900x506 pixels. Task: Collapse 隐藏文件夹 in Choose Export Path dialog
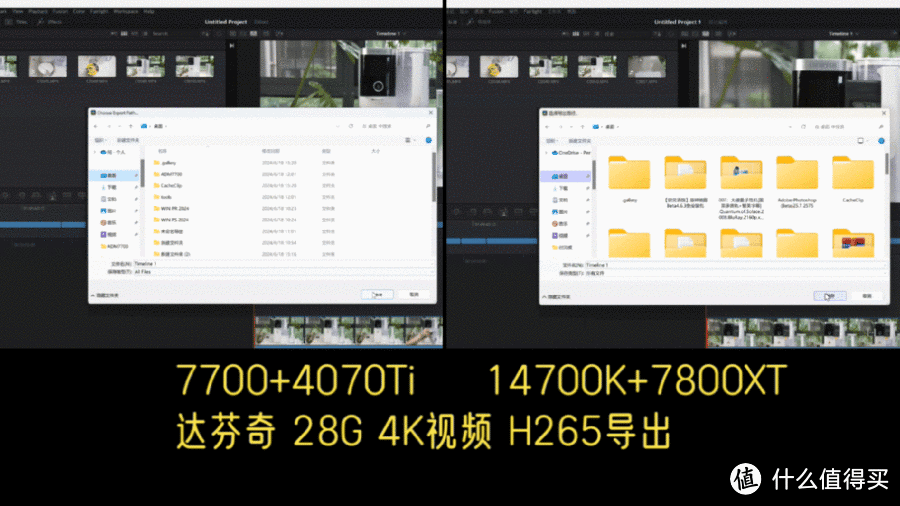[105, 295]
